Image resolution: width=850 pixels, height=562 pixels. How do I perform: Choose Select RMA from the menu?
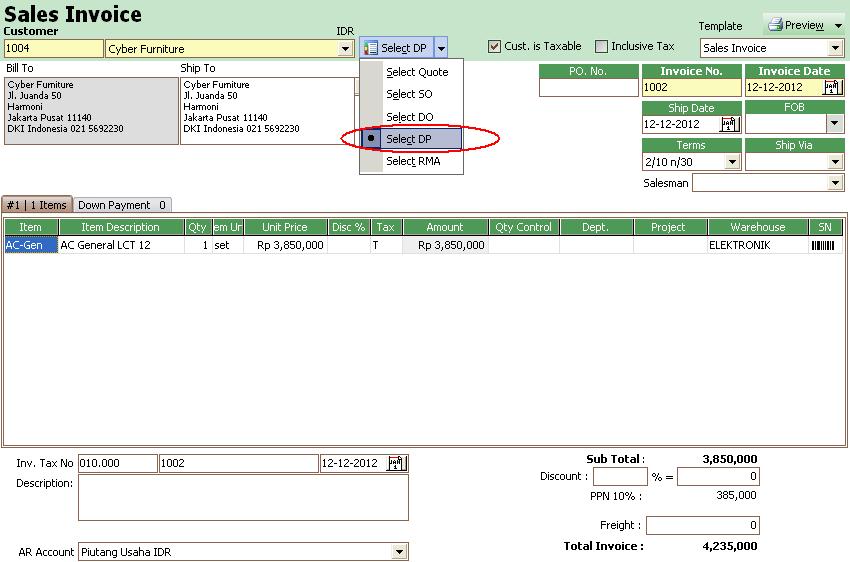413,161
